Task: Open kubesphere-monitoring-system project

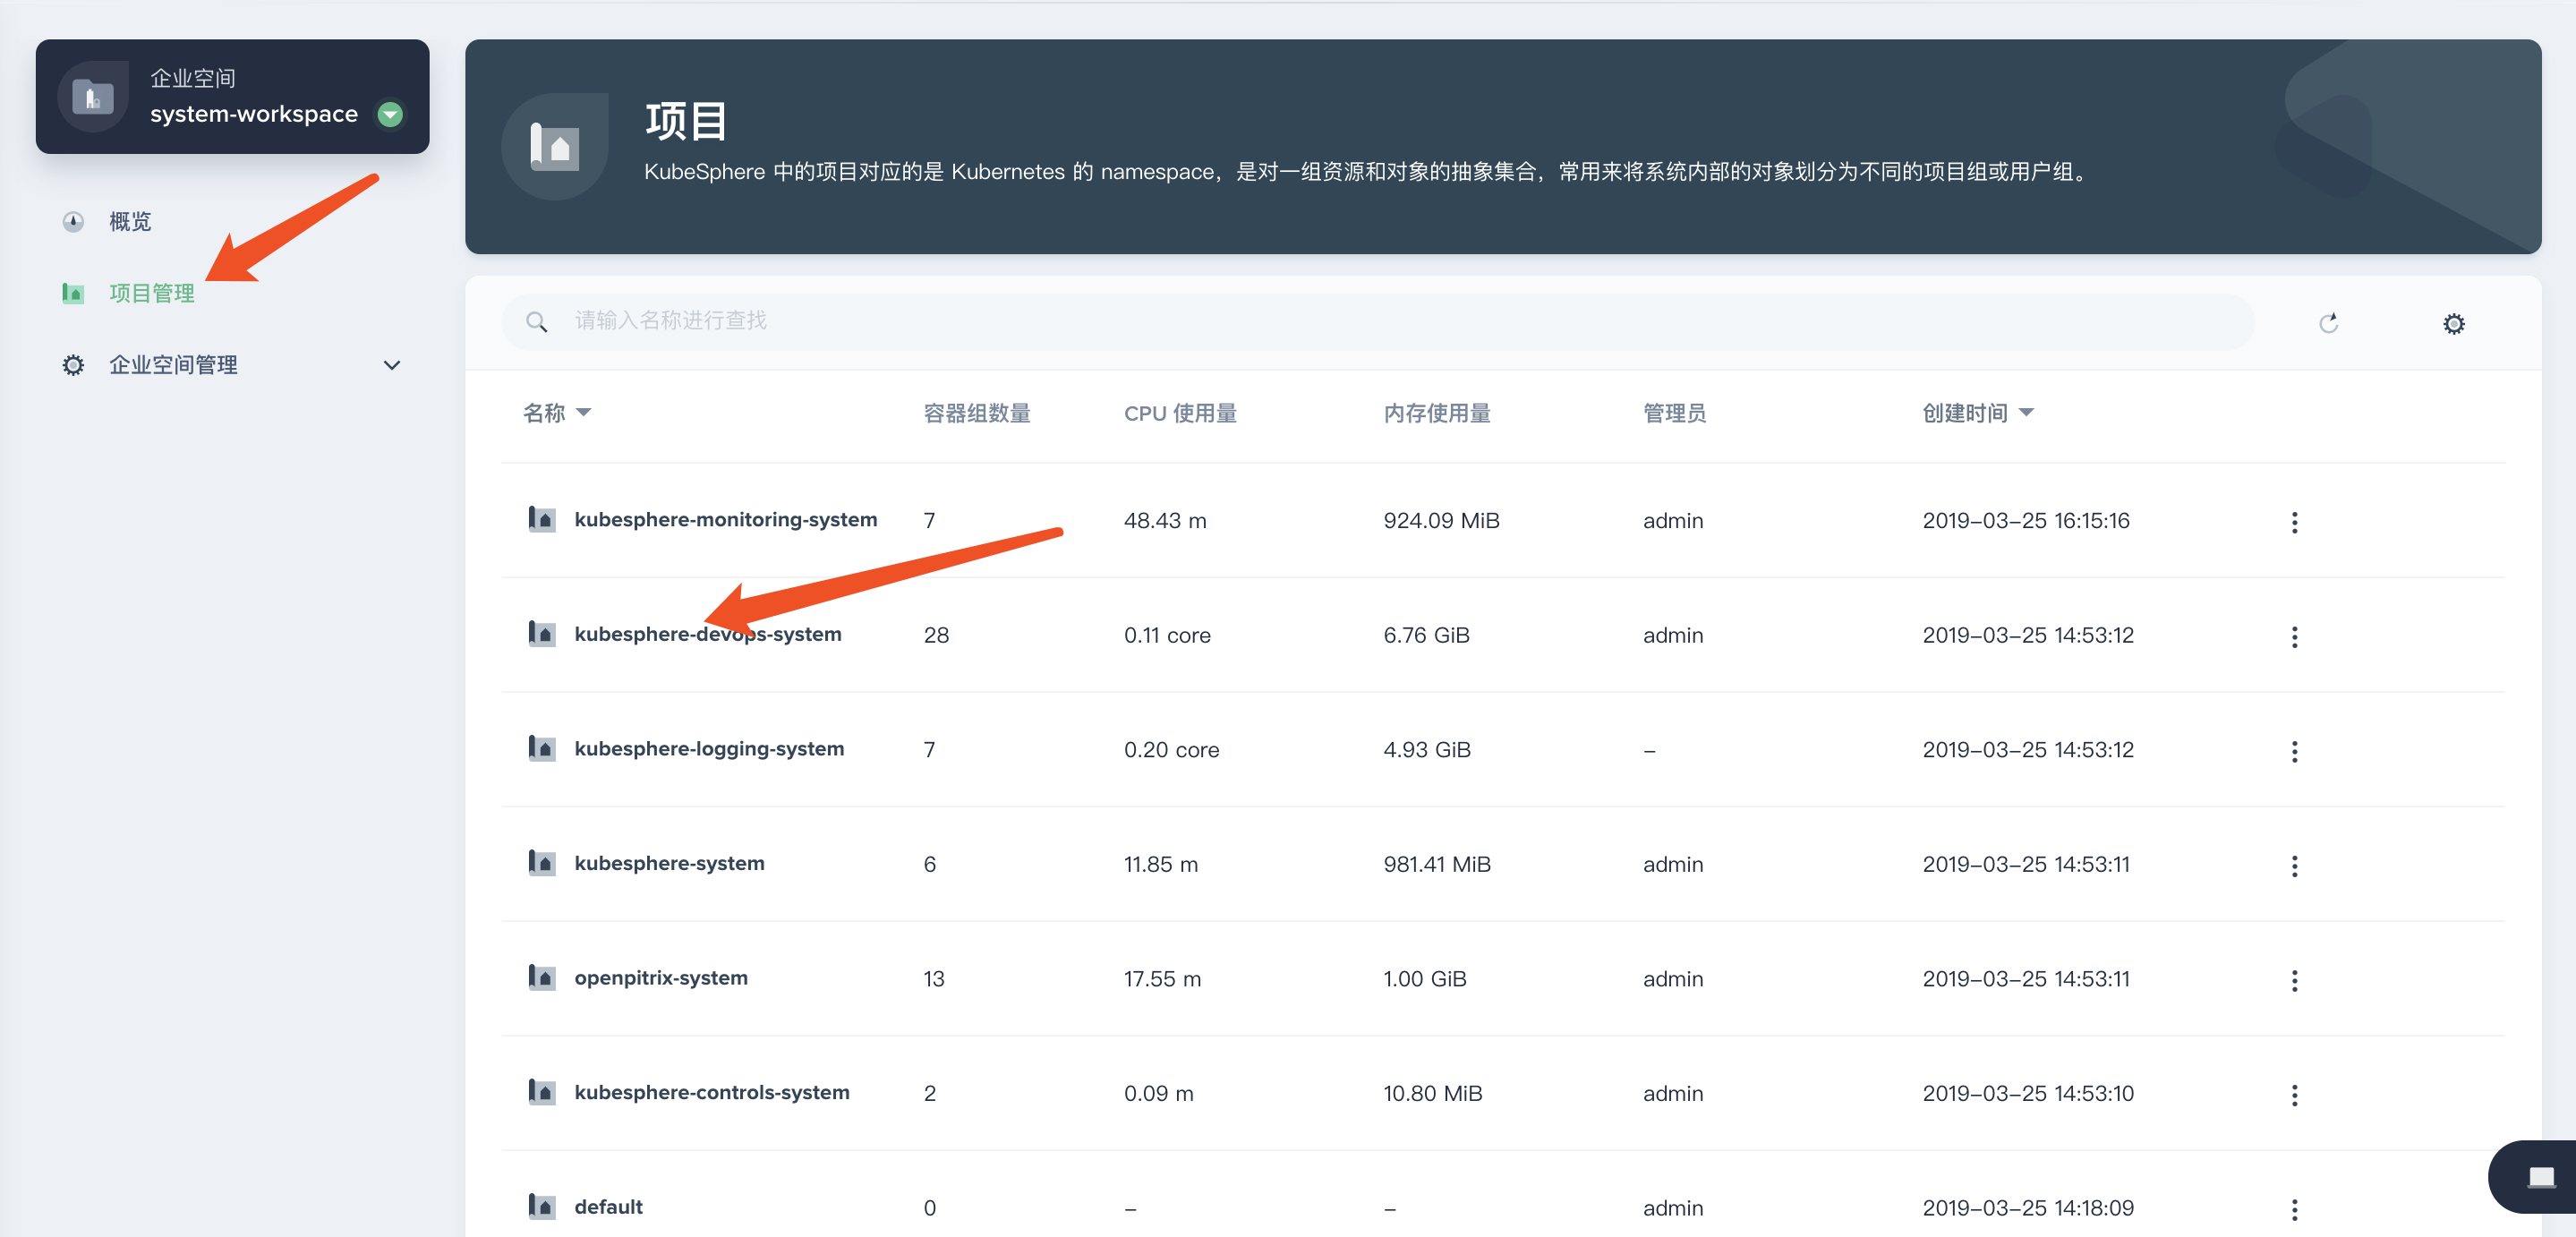Action: [x=726, y=519]
